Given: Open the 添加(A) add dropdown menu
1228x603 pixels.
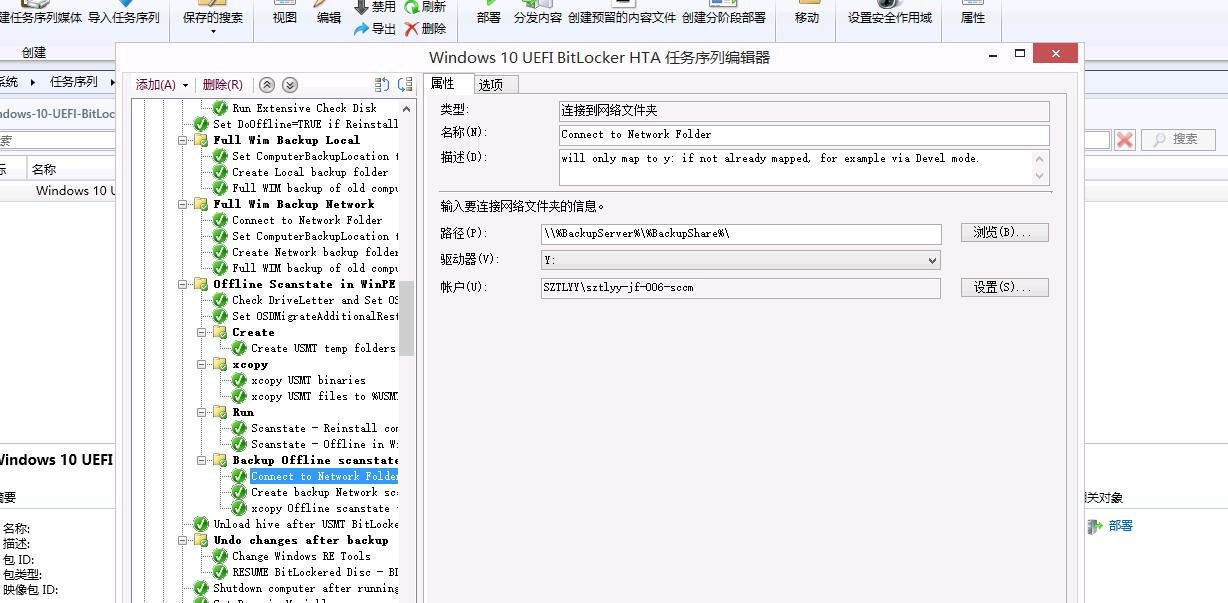Looking at the screenshot, I should 162,85.
